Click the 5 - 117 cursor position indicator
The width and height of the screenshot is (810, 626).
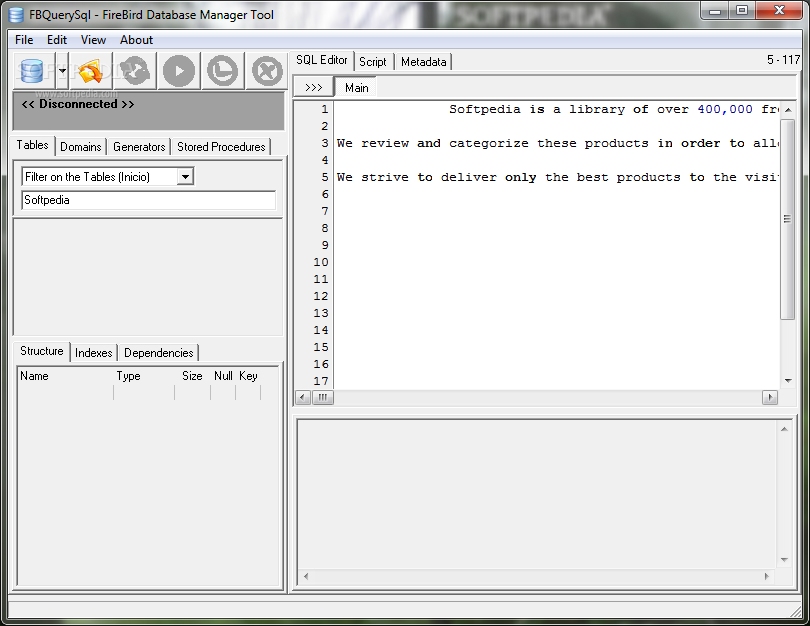[783, 60]
